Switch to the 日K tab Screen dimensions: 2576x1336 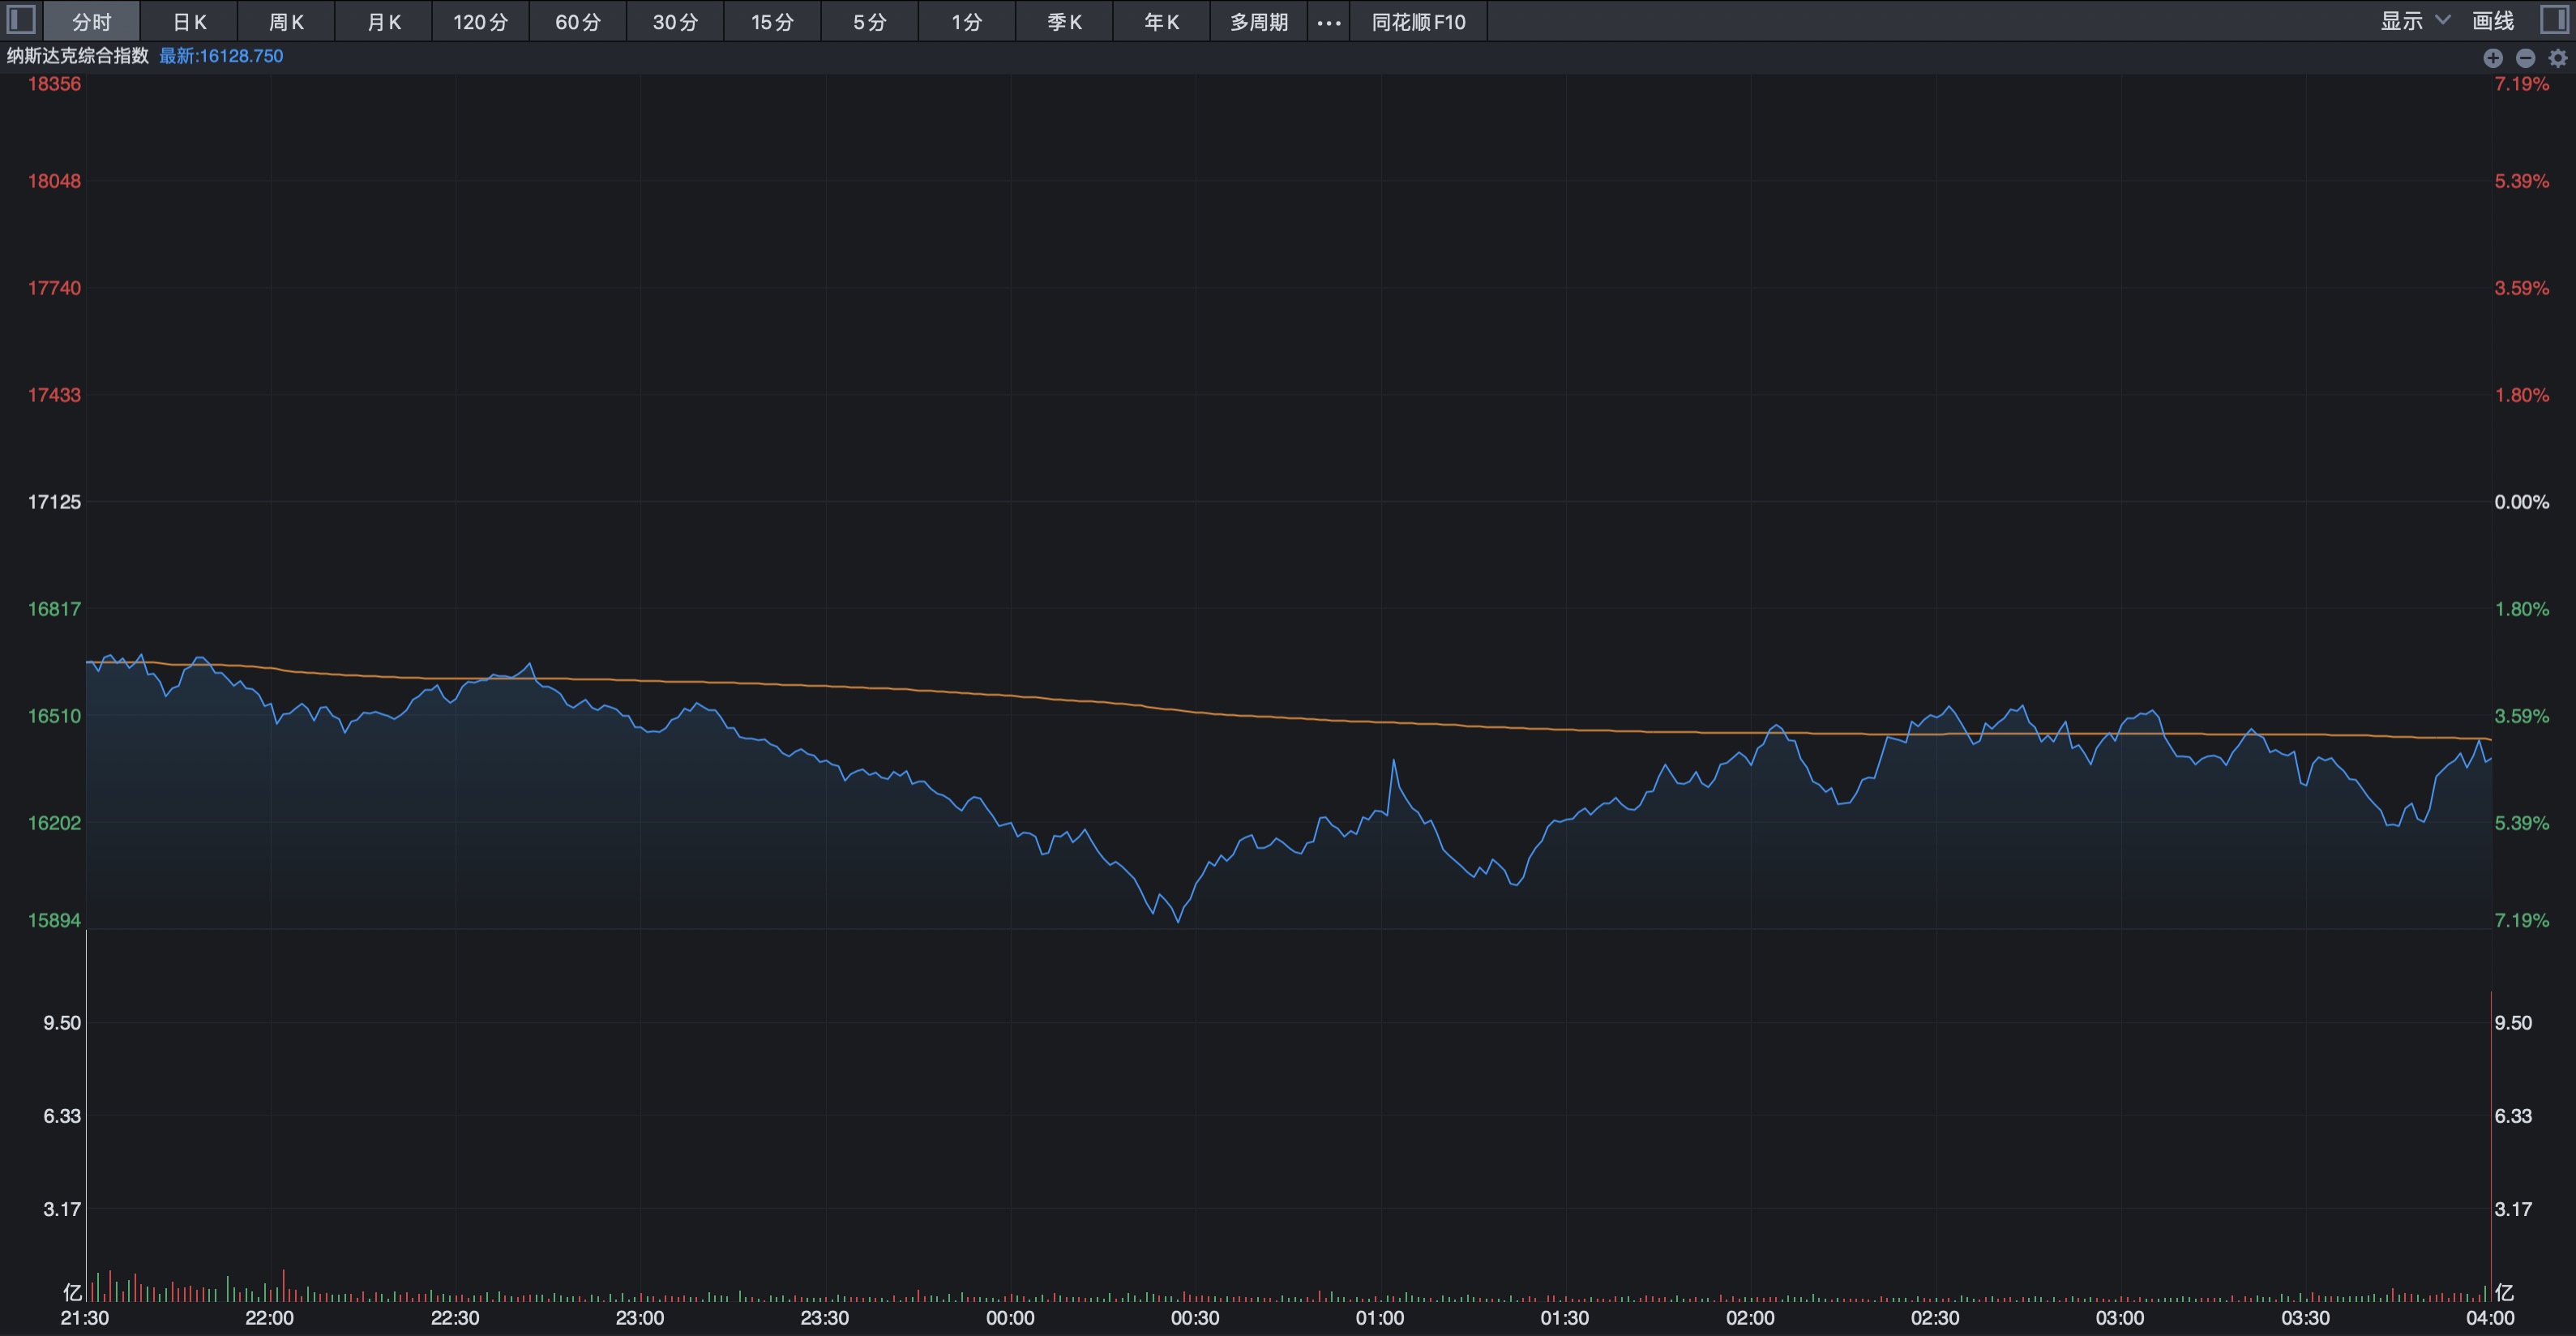pyautogui.click(x=189, y=22)
